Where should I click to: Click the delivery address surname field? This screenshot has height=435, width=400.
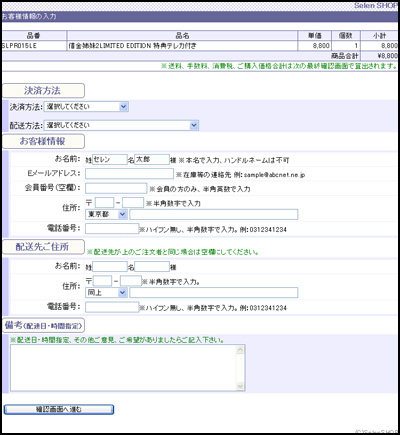tap(110, 267)
